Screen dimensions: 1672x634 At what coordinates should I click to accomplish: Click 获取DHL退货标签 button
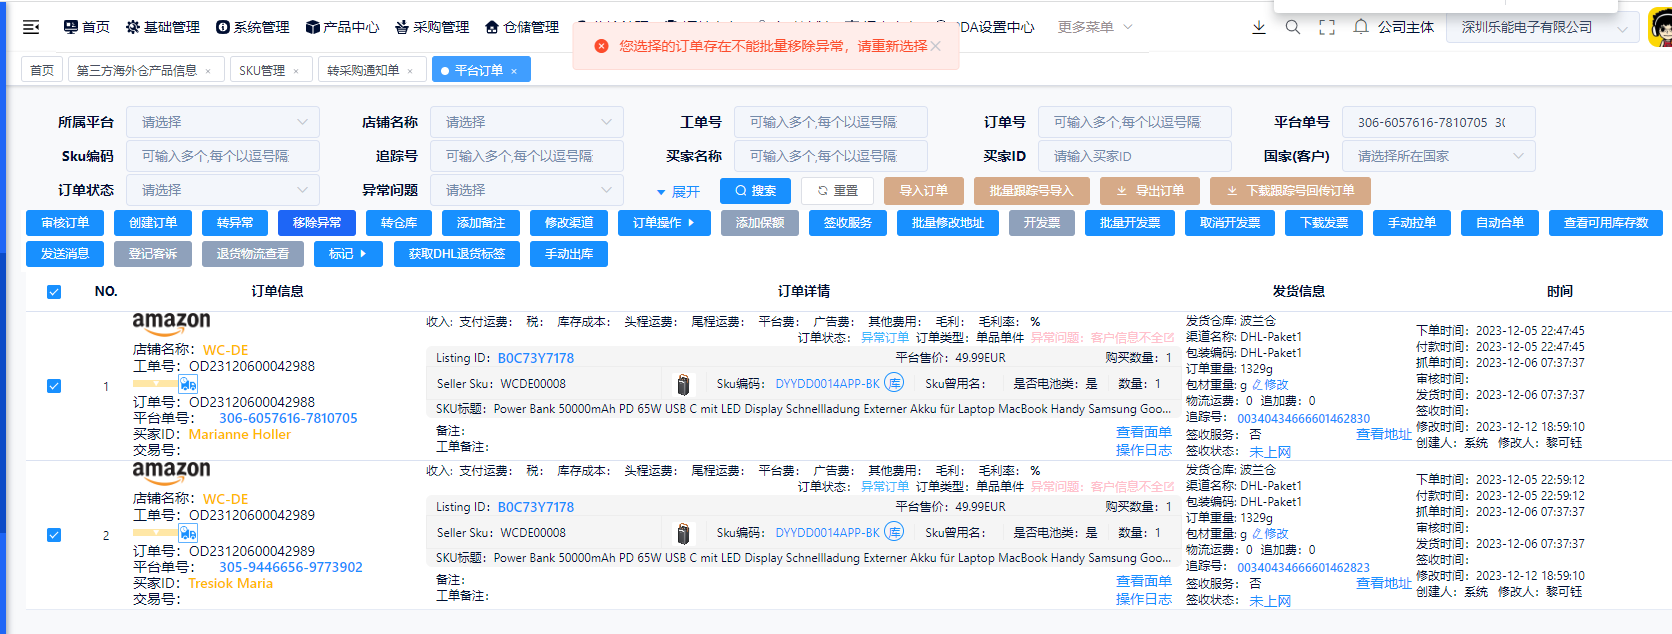(457, 254)
